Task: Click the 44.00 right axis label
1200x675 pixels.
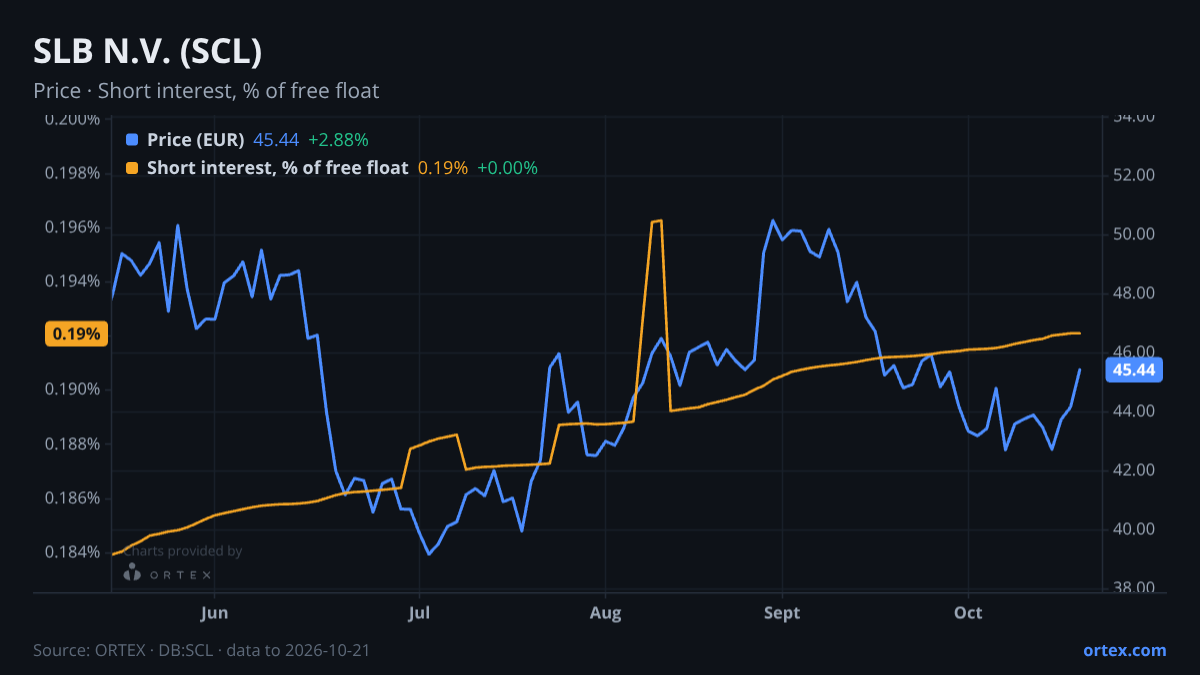Action: [x=1134, y=412]
